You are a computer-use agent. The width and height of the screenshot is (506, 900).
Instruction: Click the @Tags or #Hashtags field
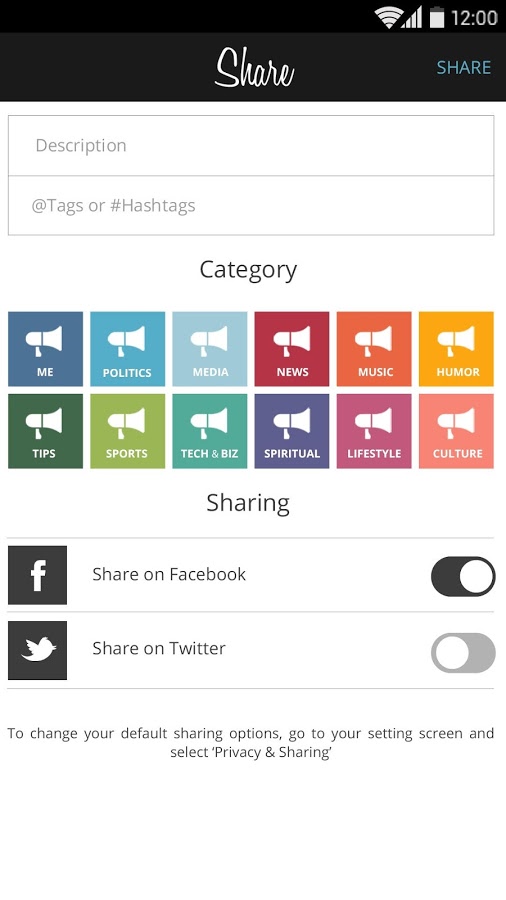tap(251, 205)
